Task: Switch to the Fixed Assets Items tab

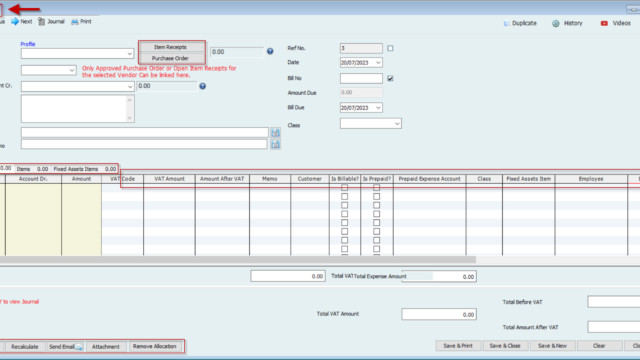Action: pyautogui.click(x=76, y=169)
